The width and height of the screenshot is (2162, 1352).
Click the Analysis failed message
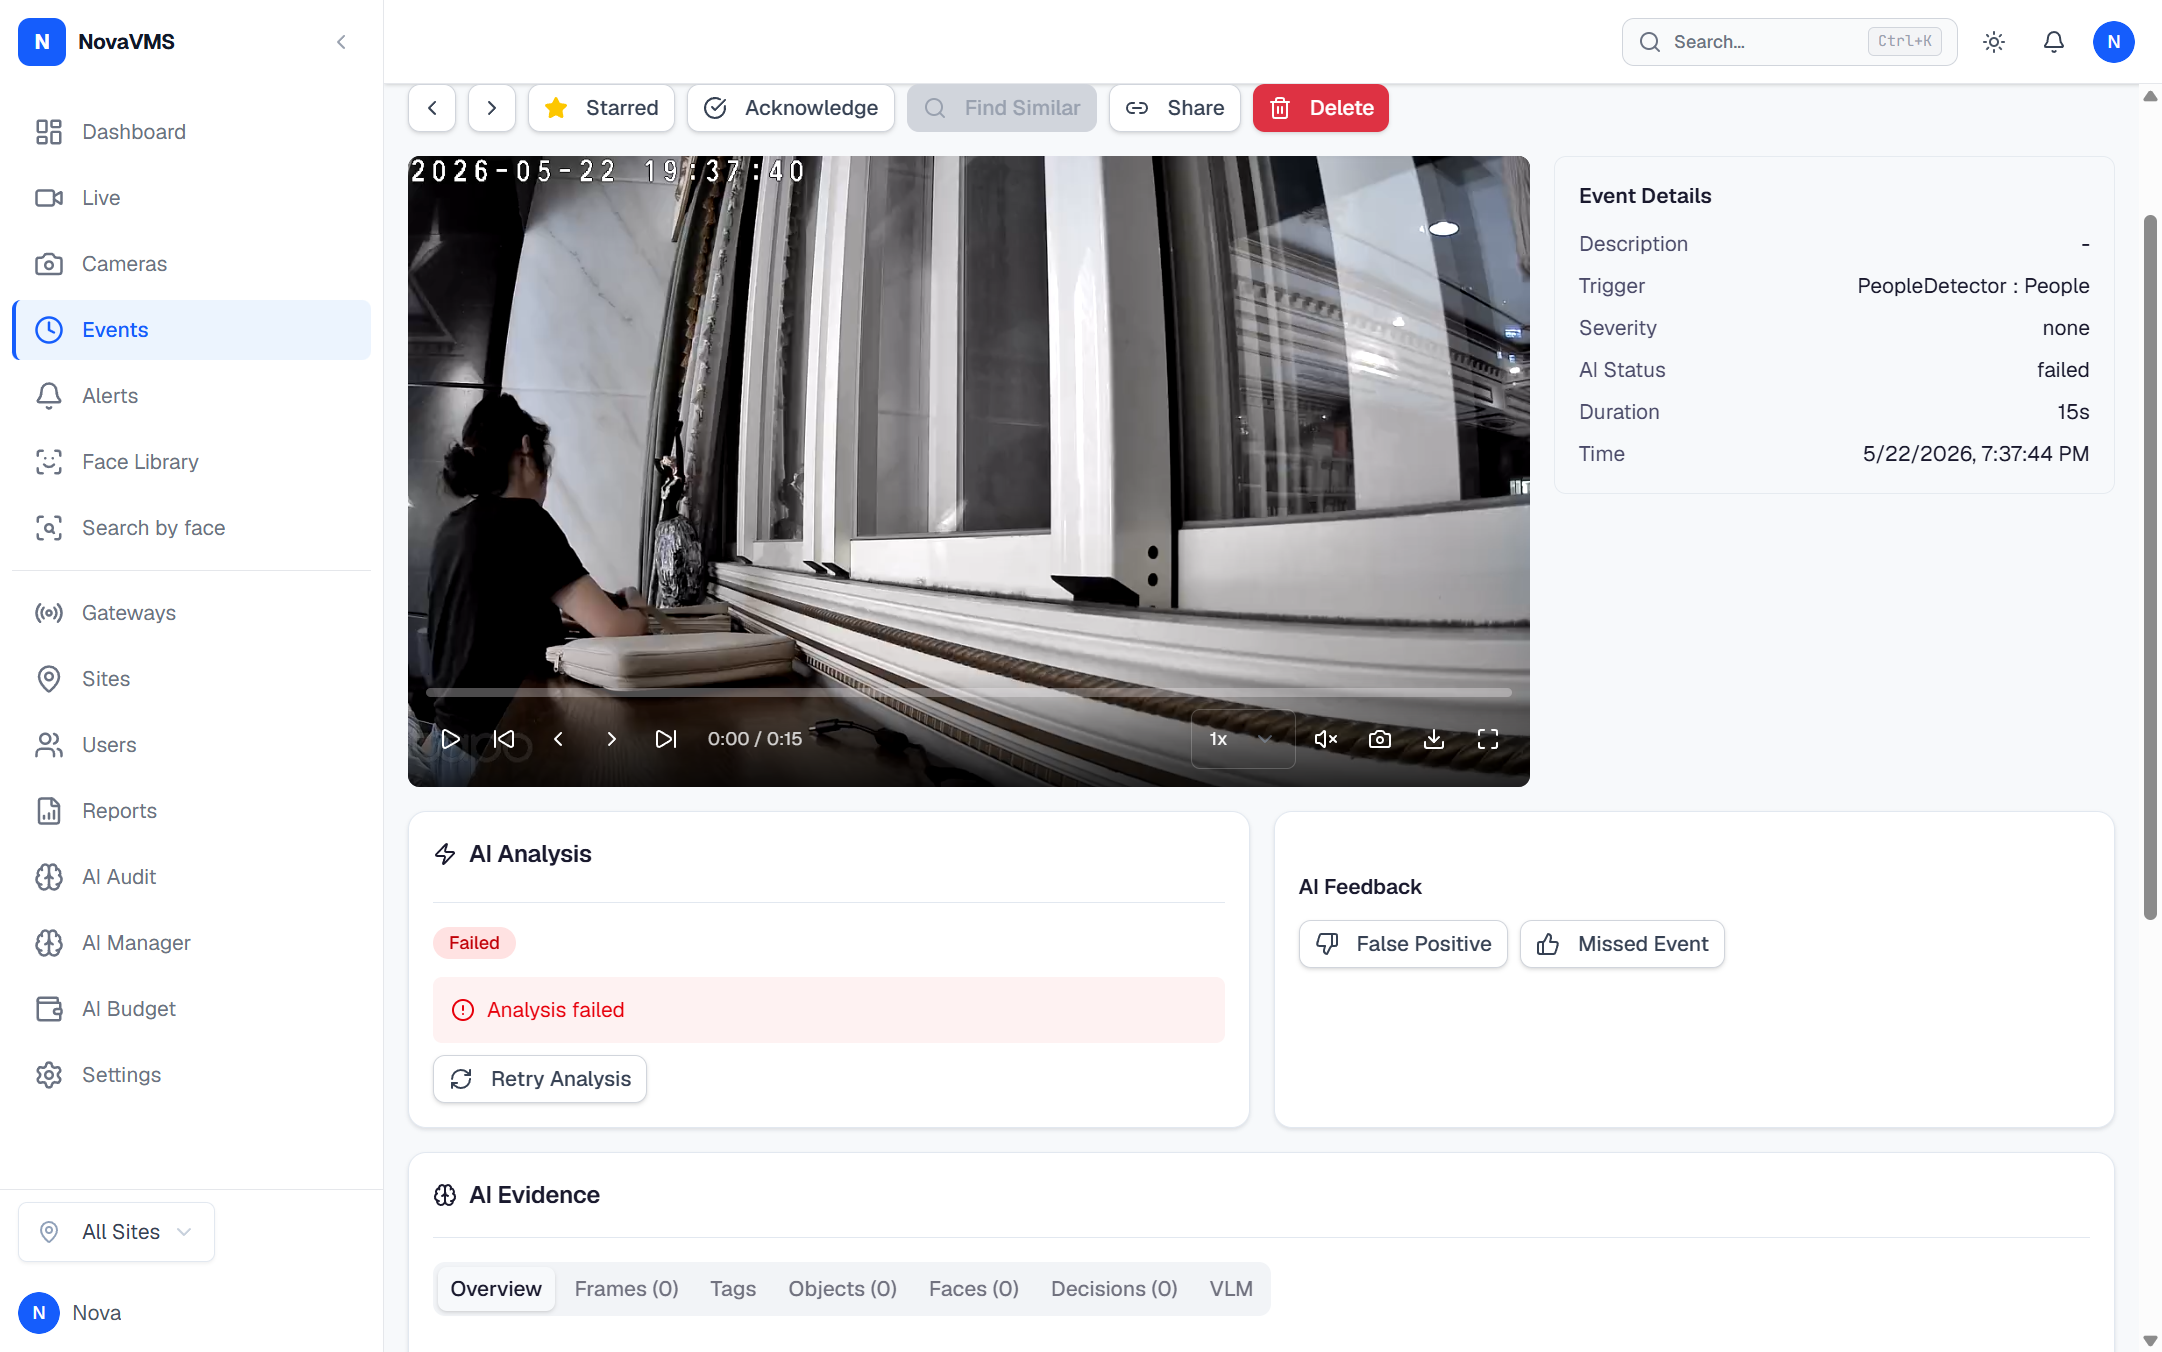coord(829,1010)
